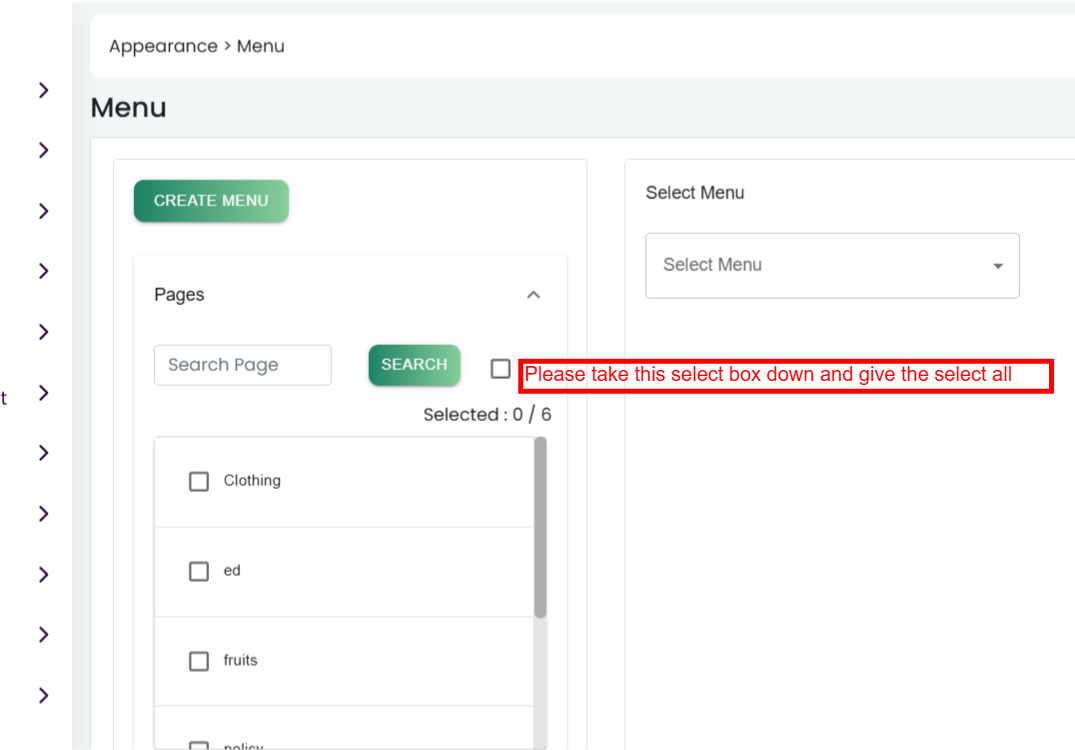Select the fruits page checkbox
Screen dimensions: 1075x750
(199, 661)
